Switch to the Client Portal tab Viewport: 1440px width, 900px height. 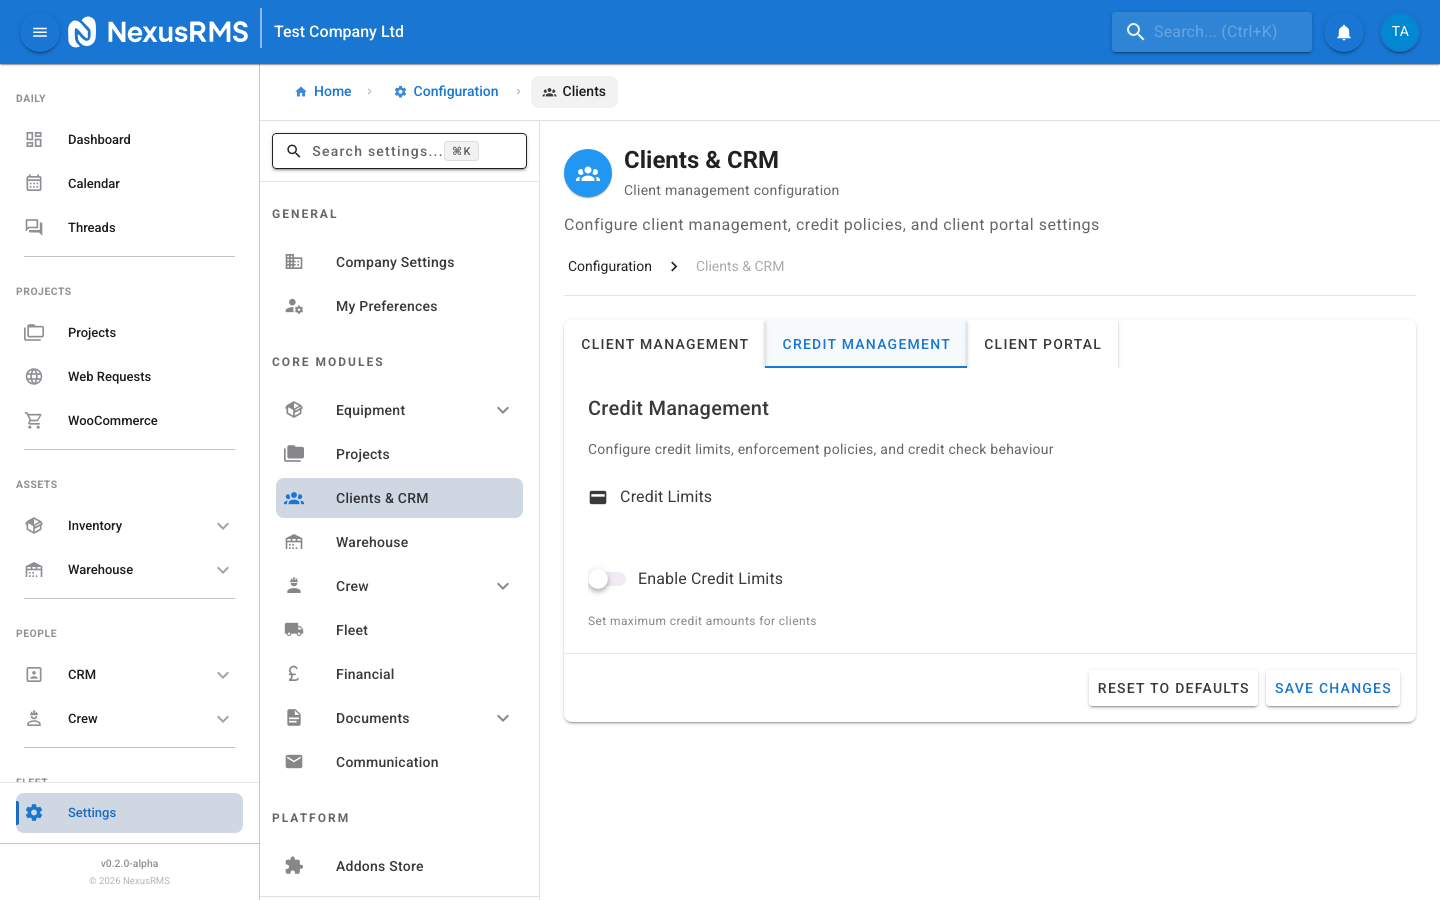point(1043,343)
